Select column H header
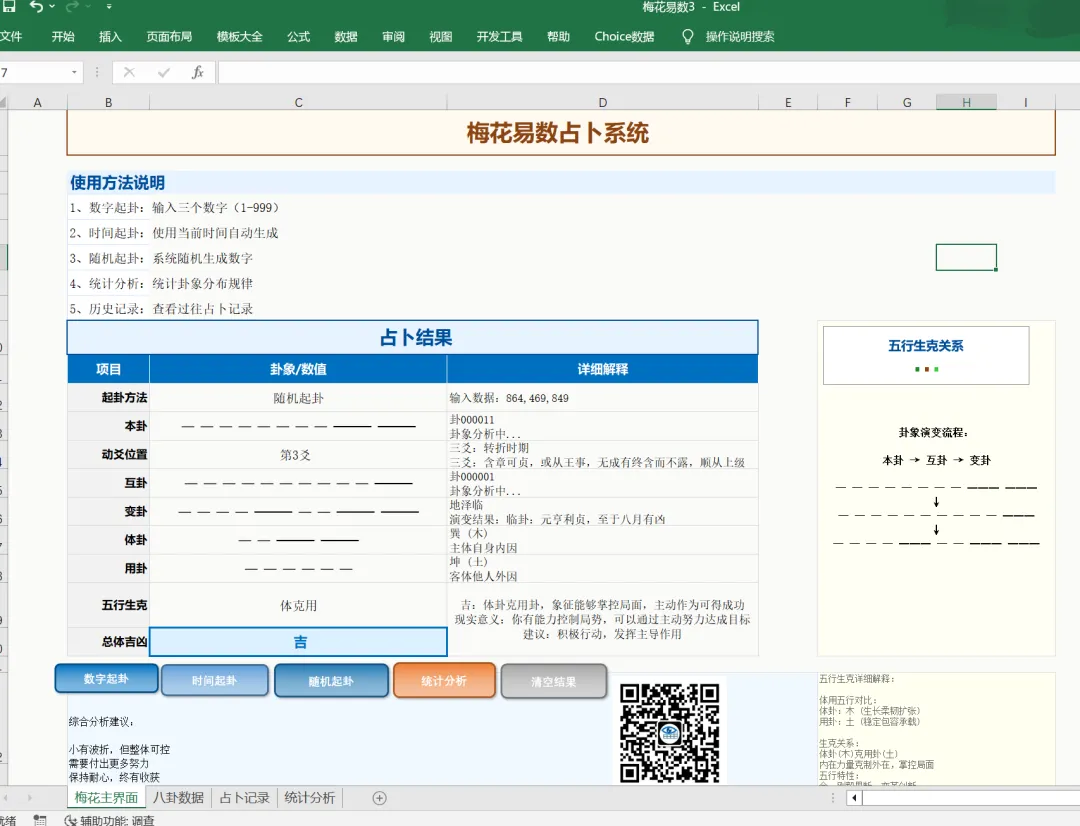The image size is (1080, 826). click(966, 103)
